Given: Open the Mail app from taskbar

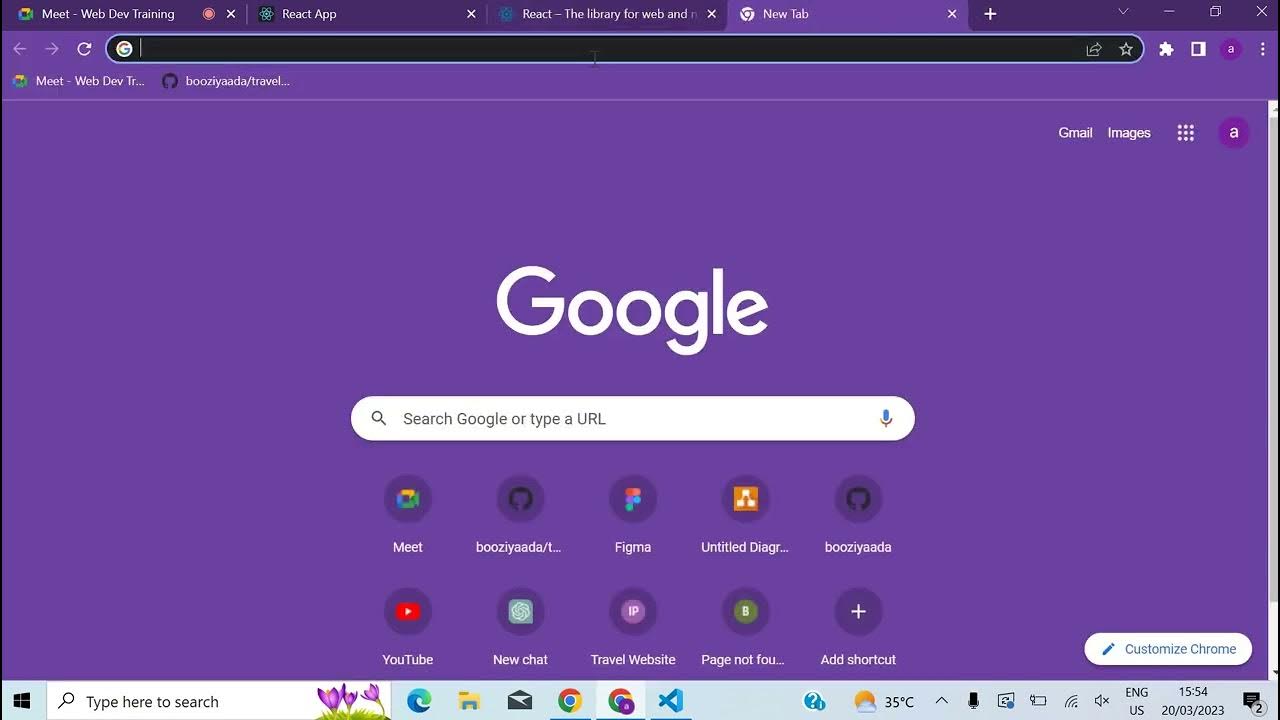Looking at the screenshot, I should tap(520, 701).
